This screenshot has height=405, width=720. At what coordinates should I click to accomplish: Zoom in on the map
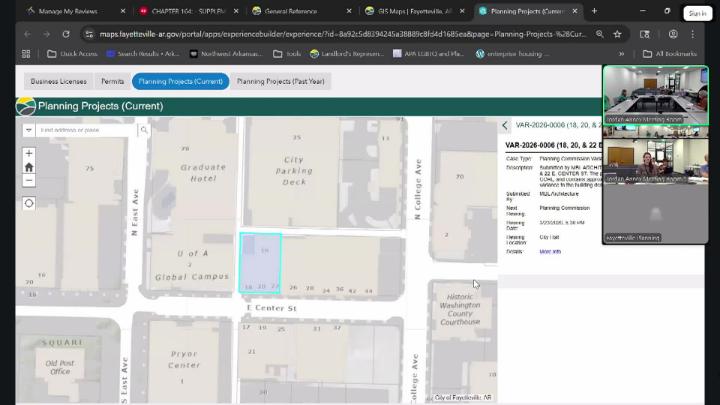click(29, 154)
